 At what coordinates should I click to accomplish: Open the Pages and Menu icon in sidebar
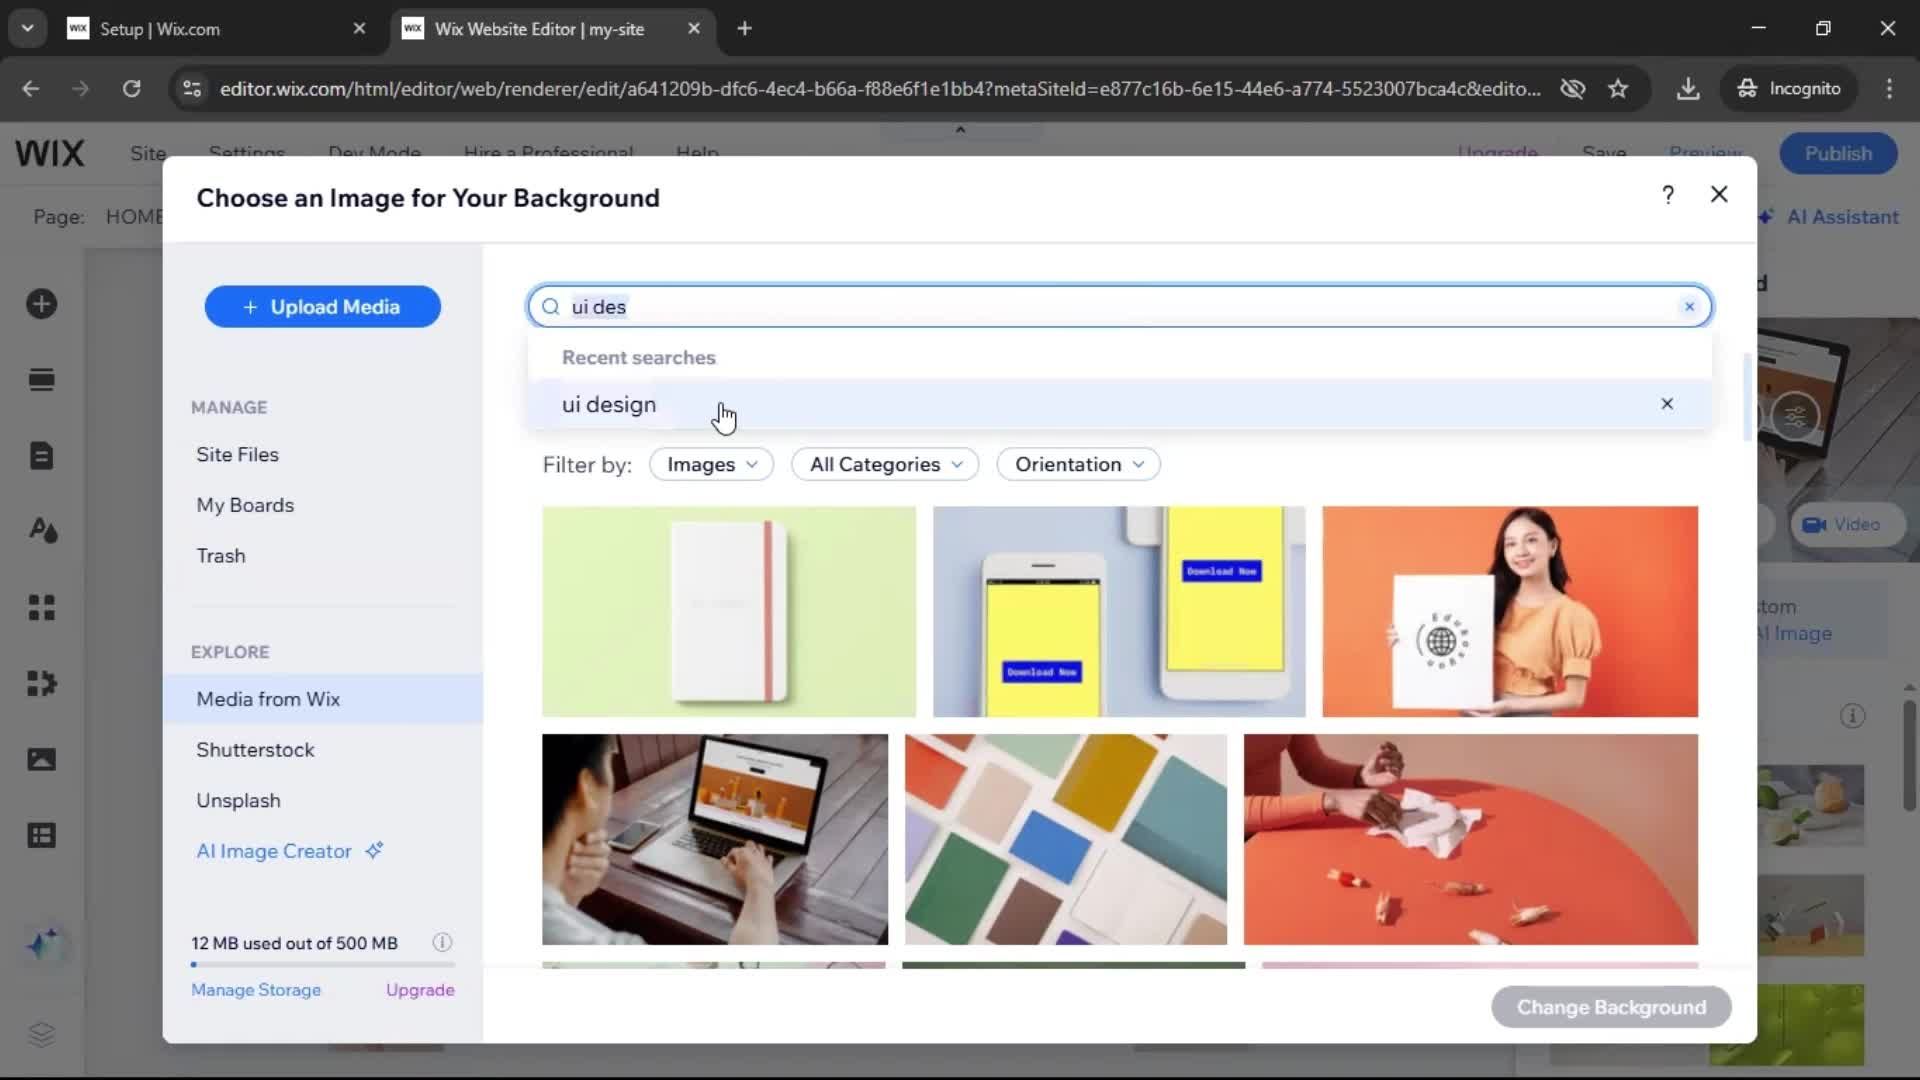tap(41, 456)
